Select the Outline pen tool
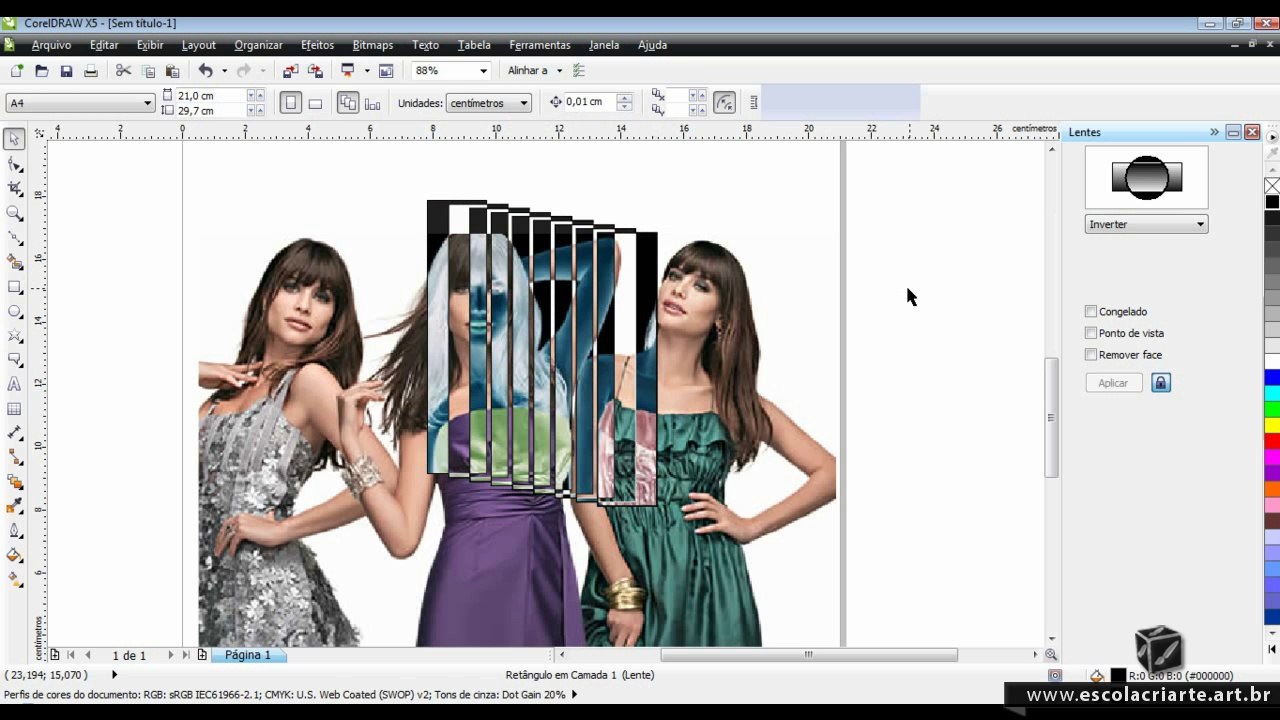Viewport: 1280px width, 720px height. click(14, 531)
